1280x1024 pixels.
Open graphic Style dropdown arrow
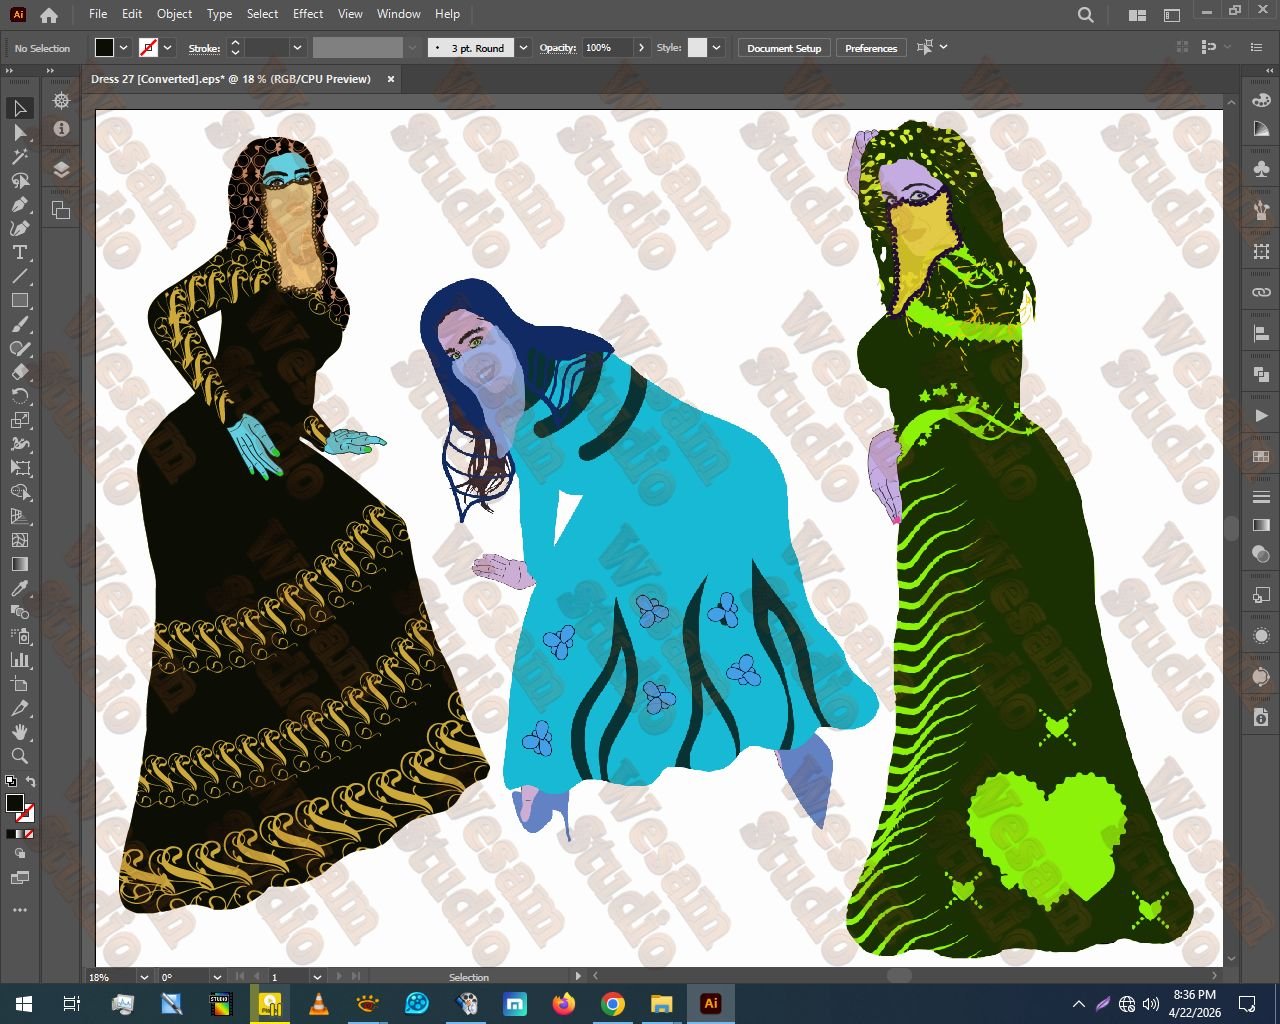pyautogui.click(x=716, y=48)
